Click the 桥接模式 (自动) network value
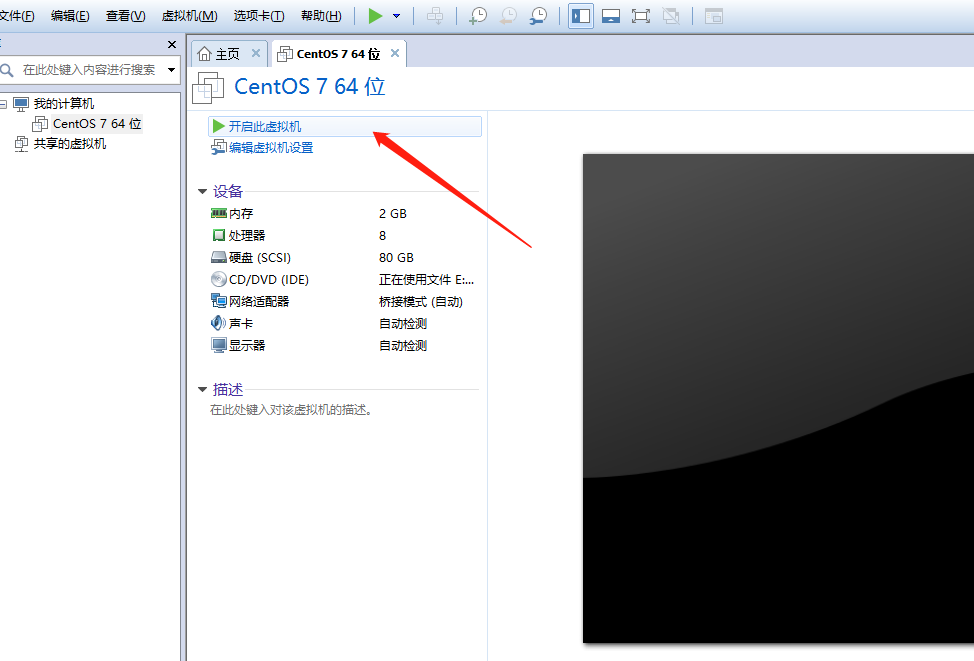Viewport: 974px width, 661px height. pos(421,301)
